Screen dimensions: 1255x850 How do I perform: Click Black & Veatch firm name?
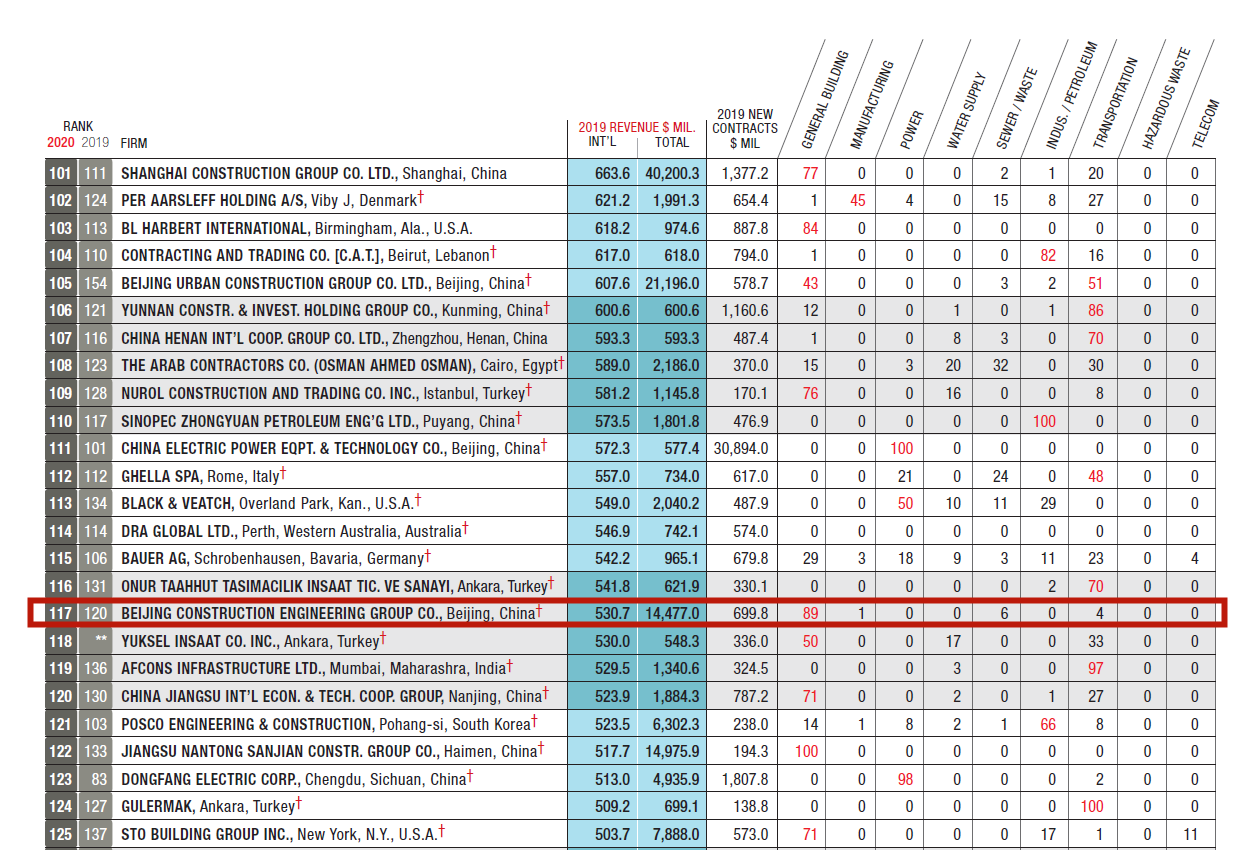(177, 503)
